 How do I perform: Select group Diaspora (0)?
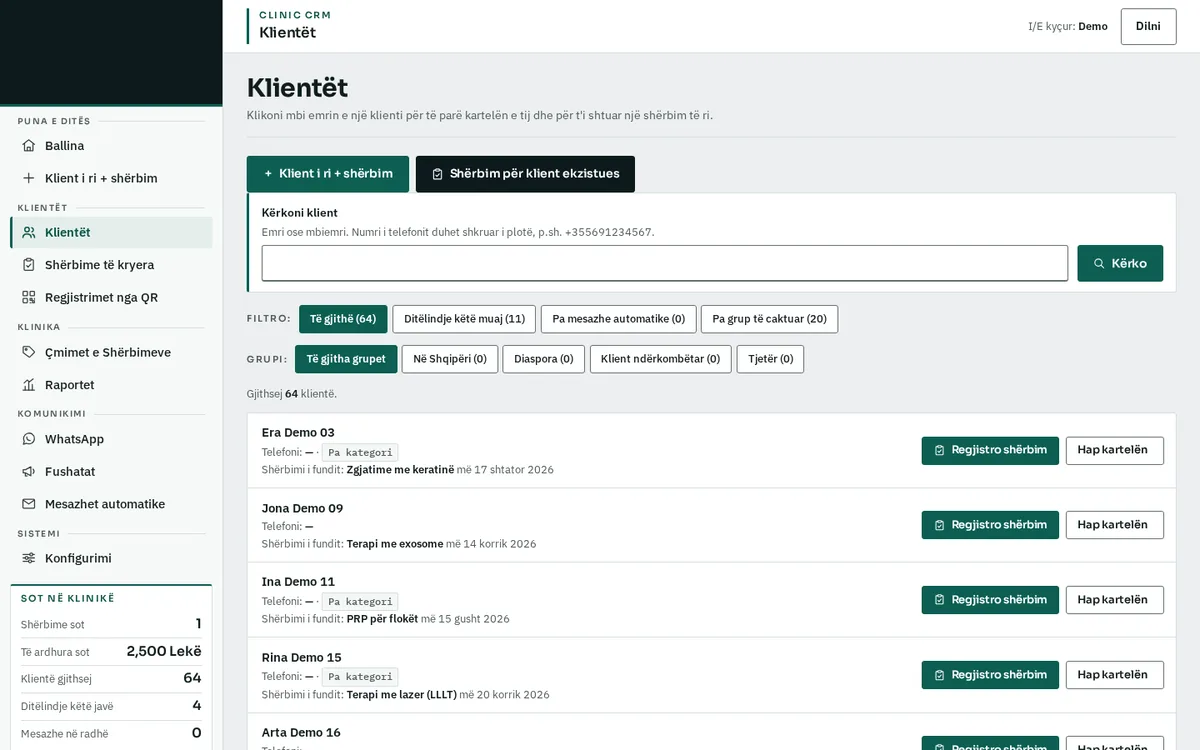tap(544, 359)
